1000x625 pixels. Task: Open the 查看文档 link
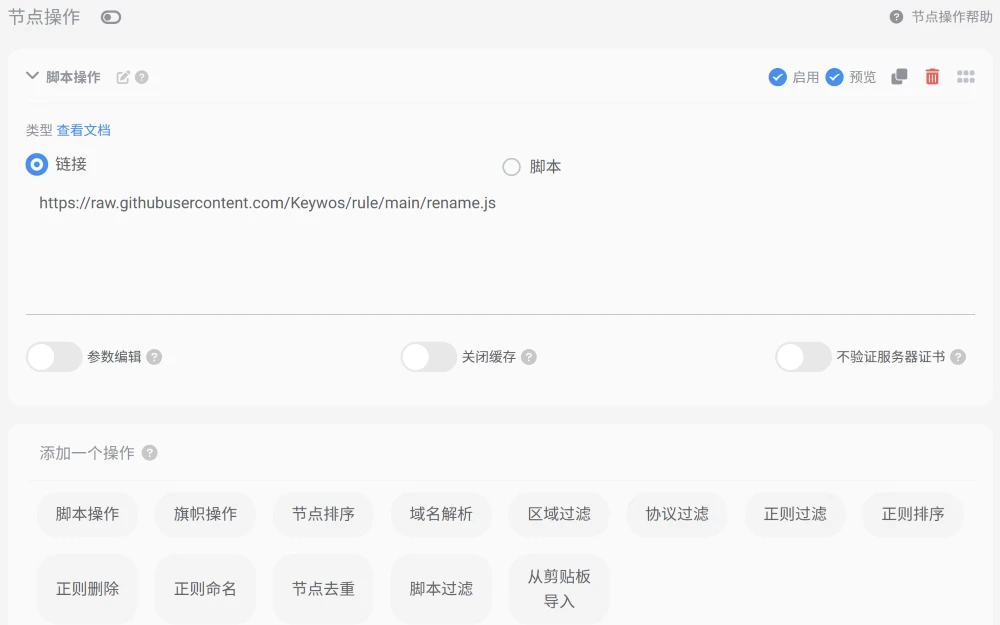click(x=84, y=130)
